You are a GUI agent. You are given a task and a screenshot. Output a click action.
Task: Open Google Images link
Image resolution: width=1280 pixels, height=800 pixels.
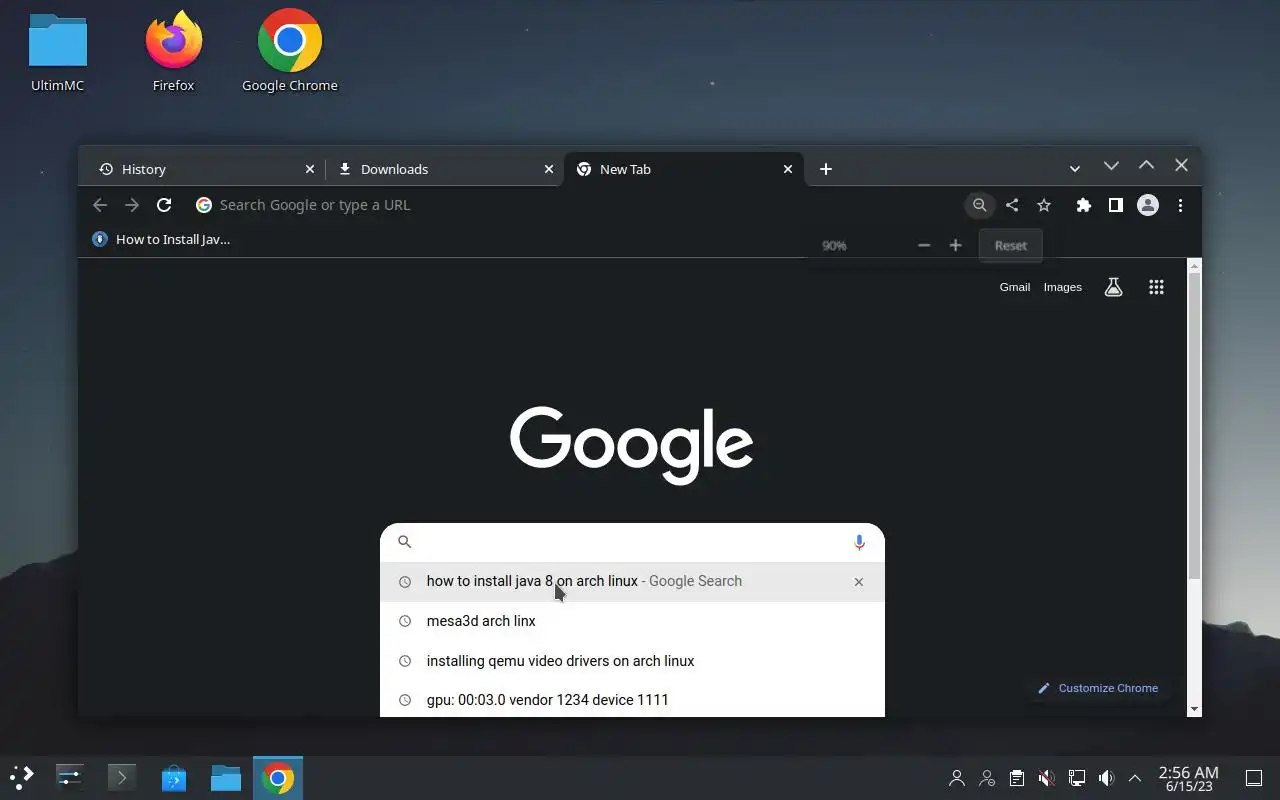pos(1062,287)
